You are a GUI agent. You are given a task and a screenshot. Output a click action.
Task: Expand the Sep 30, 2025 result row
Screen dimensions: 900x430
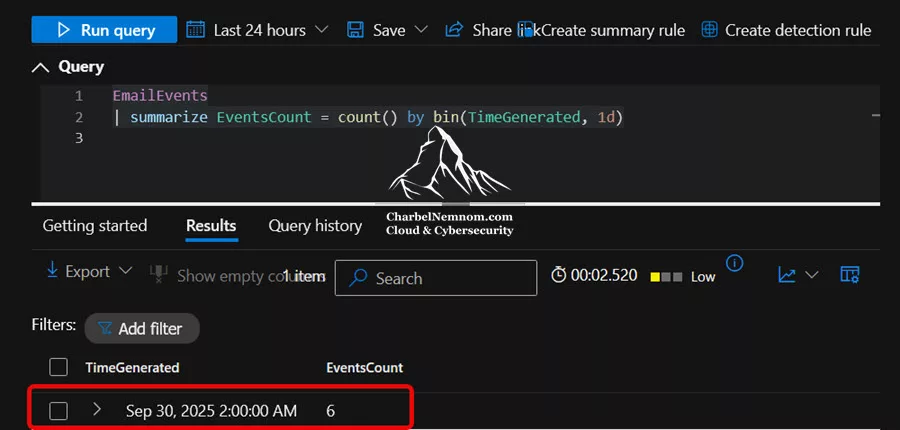point(96,409)
